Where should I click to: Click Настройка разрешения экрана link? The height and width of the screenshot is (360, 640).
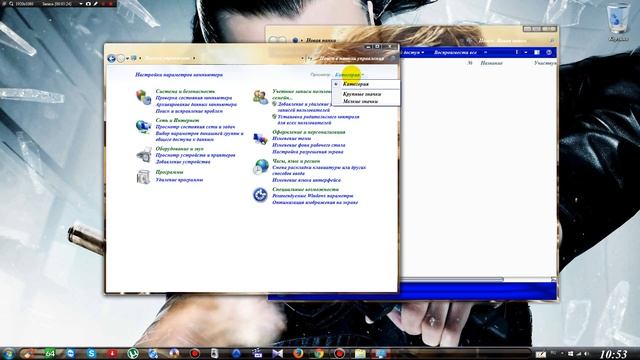click(308, 152)
